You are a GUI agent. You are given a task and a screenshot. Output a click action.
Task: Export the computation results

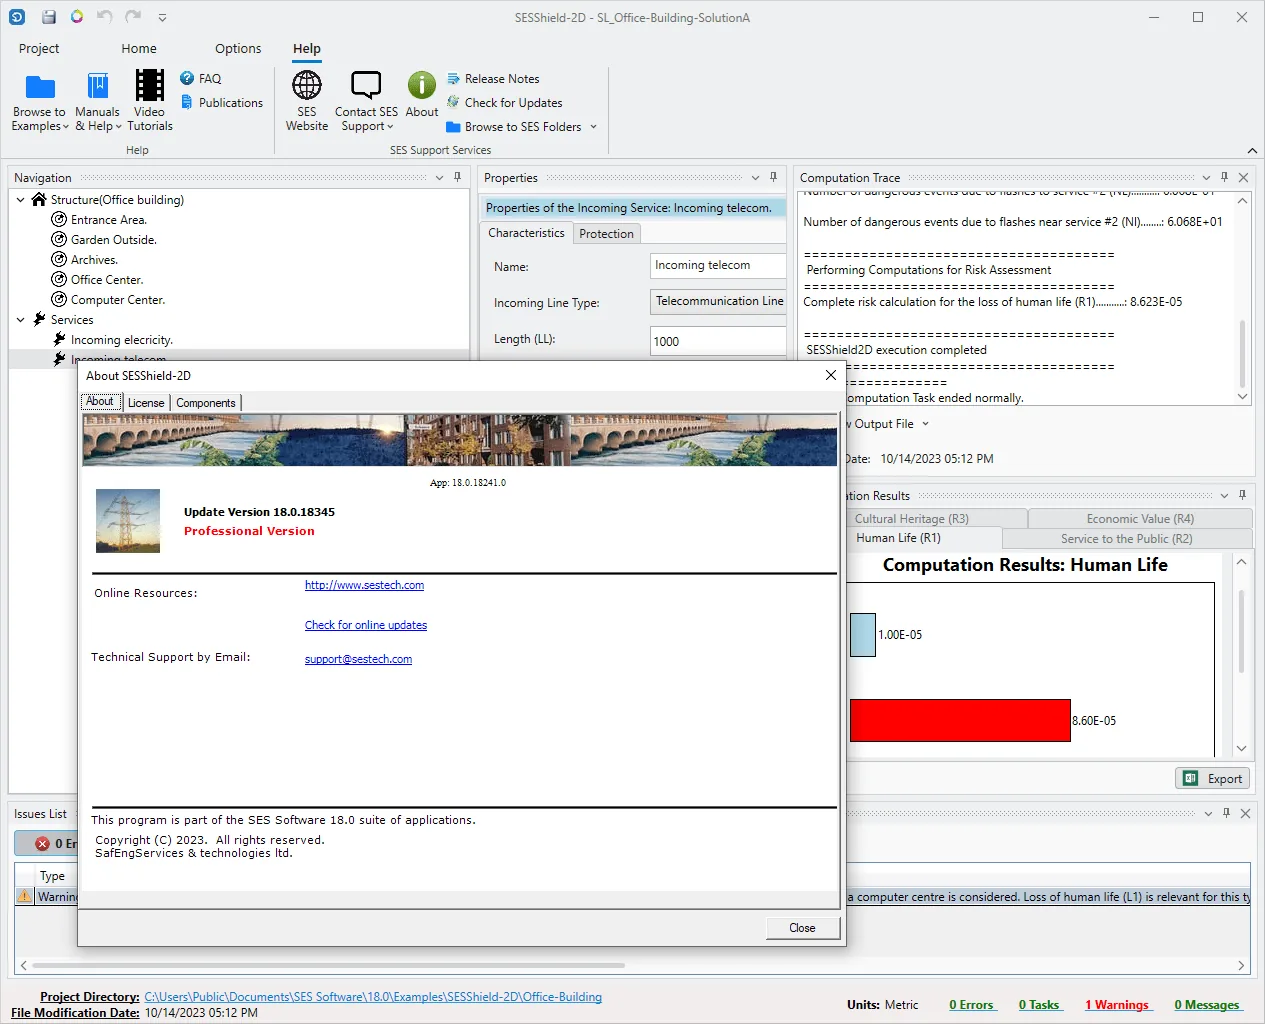(1212, 778)
